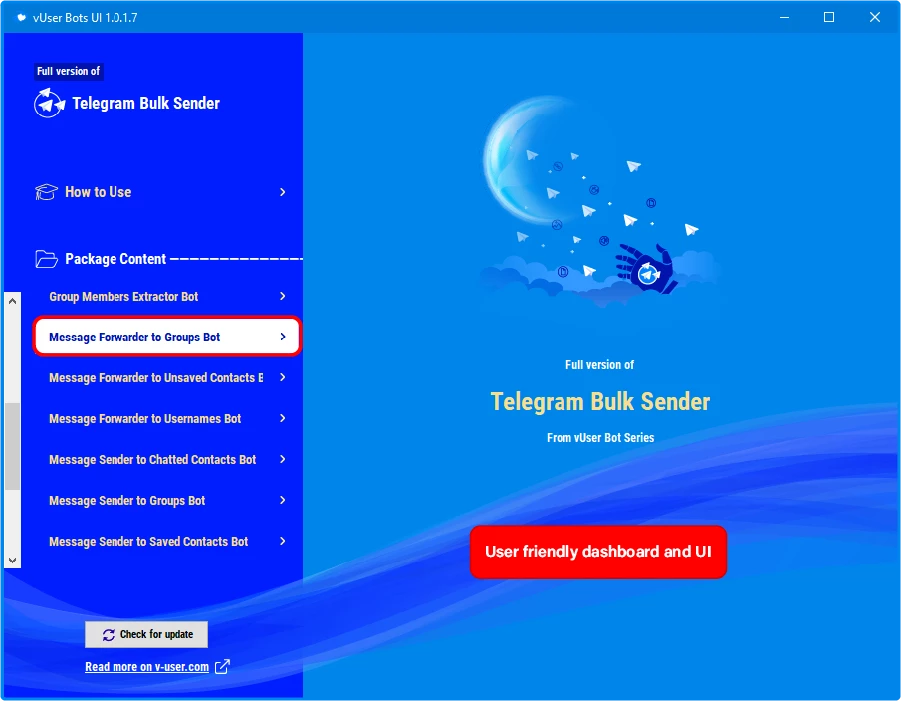
Task: Click the large yellow Telegram Bulk Sender heading
Action: click(600, 402)
